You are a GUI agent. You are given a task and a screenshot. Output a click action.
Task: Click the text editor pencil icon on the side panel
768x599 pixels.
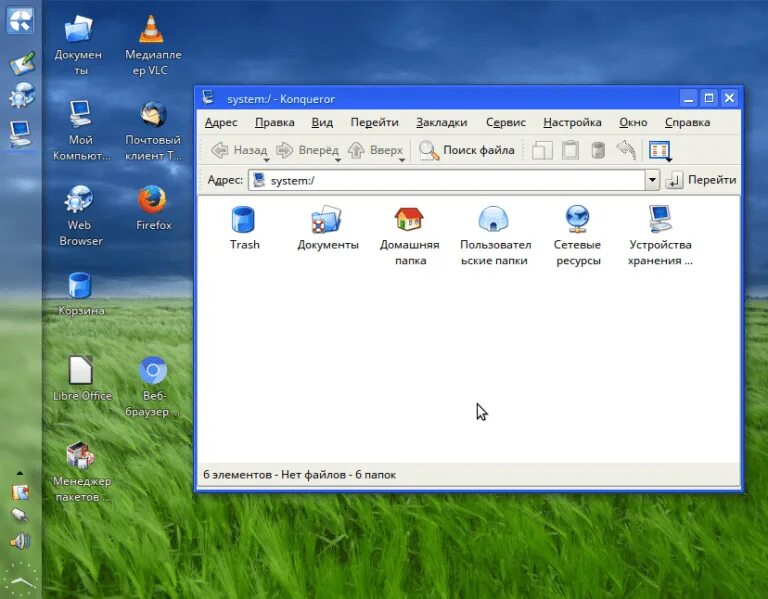click(x=22, y=63)
